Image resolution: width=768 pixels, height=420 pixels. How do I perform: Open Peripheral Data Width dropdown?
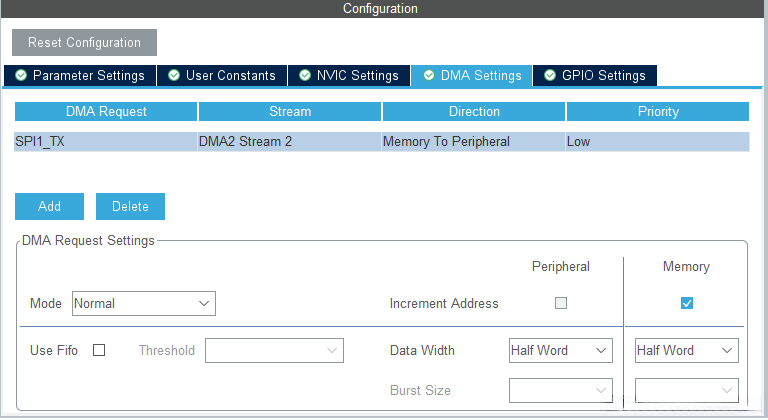pos(560,350)
